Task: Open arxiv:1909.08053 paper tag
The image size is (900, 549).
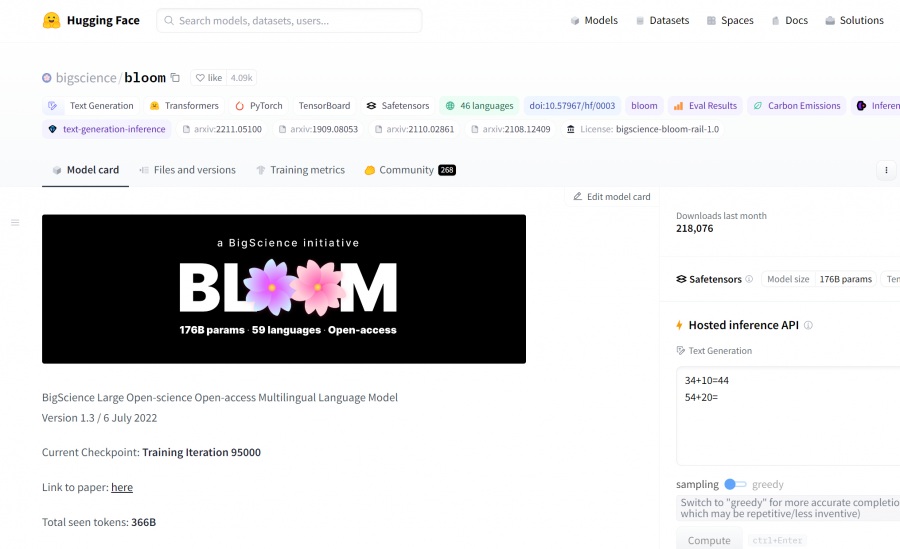Action: [318, 129]
